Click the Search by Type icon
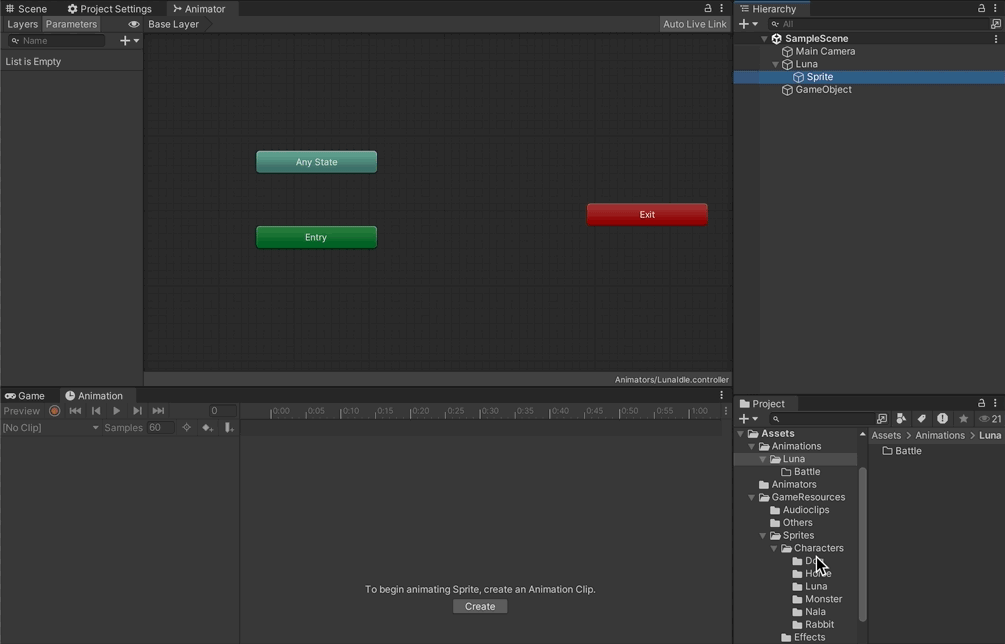The image size is (1005, 644). 901,418
